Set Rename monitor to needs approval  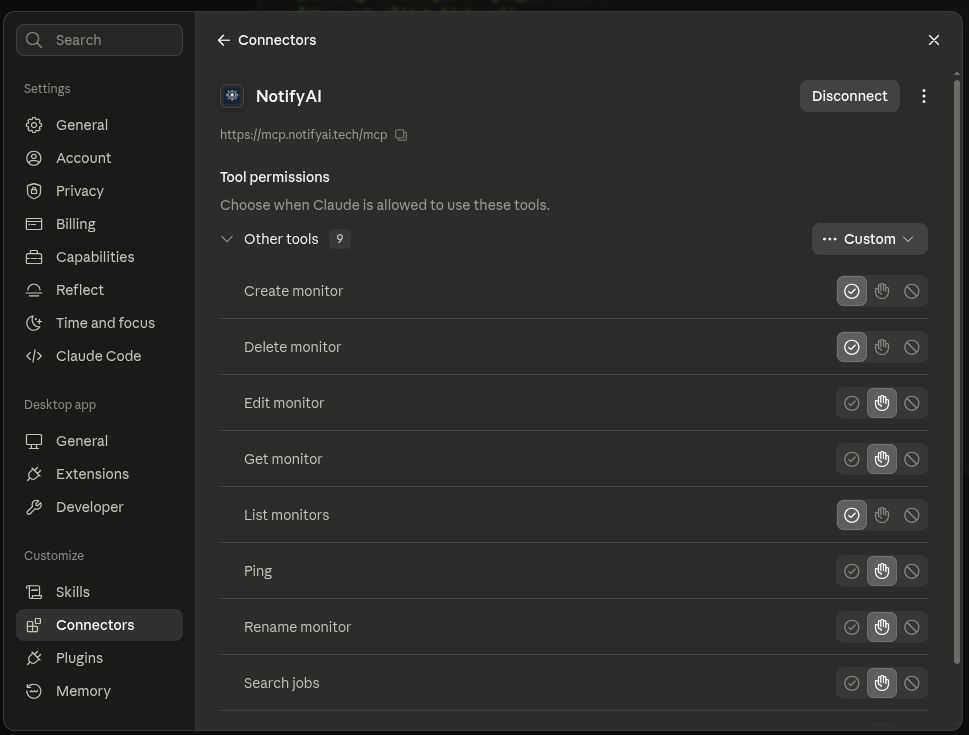pyautogui.click(x=882, y=627)
